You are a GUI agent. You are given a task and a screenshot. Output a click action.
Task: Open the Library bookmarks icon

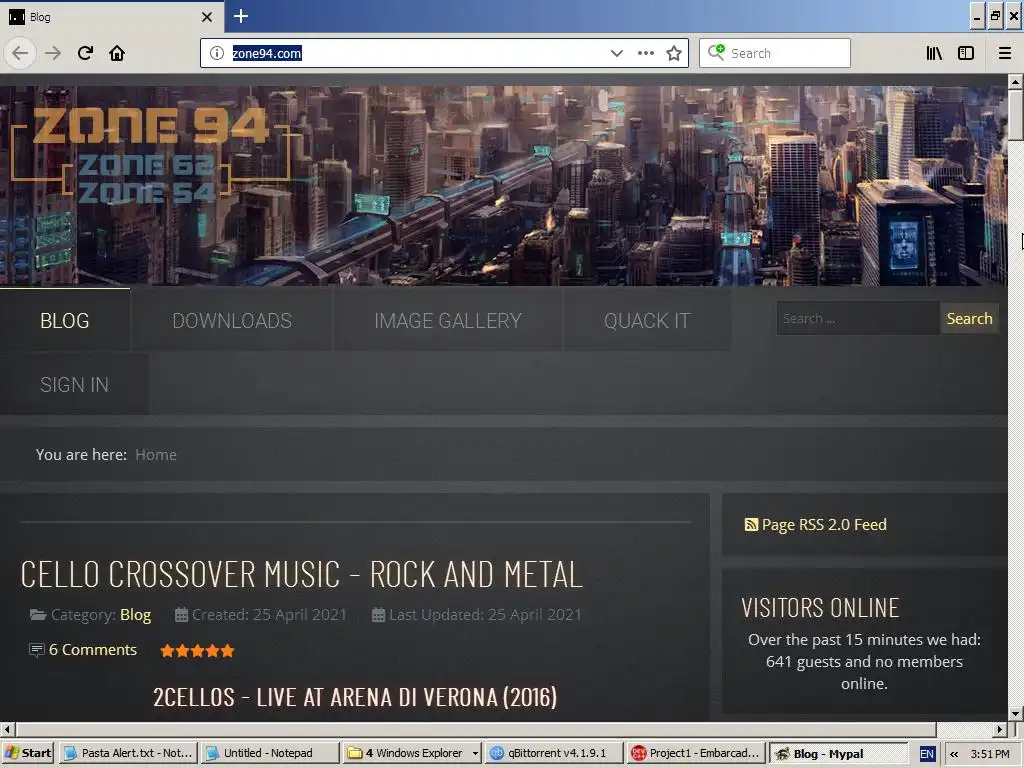(x=934, y=53)
